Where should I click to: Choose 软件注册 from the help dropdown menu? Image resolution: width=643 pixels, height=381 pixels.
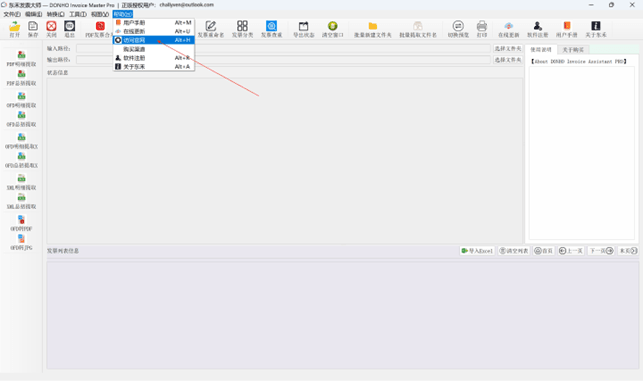[154, 58]
